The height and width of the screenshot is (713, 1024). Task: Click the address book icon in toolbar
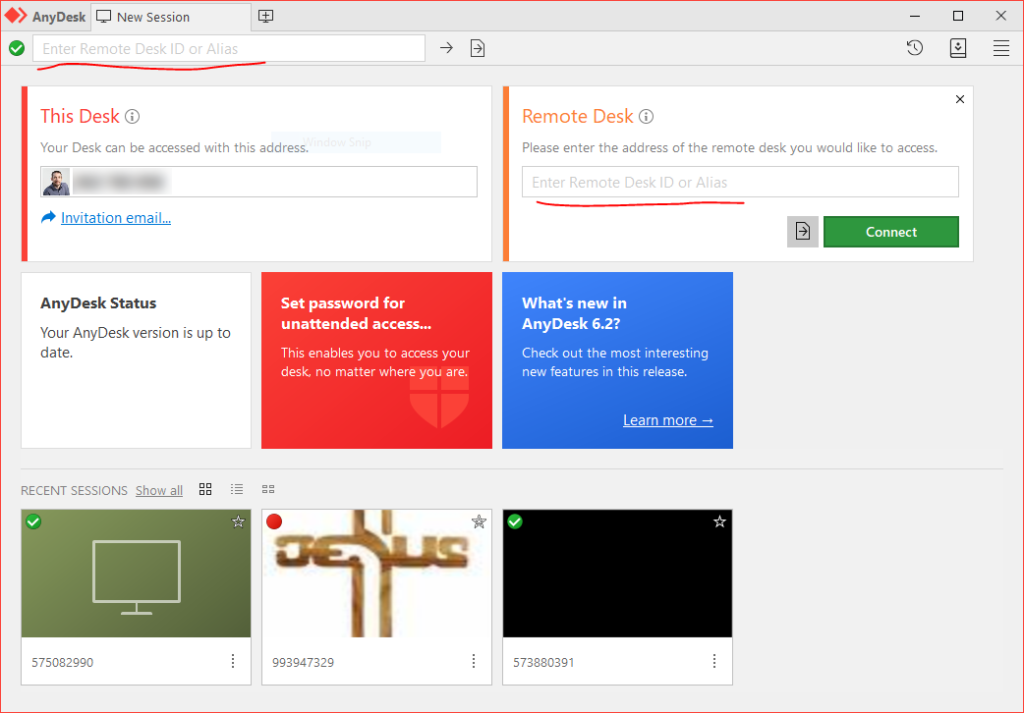coord(957,48)
